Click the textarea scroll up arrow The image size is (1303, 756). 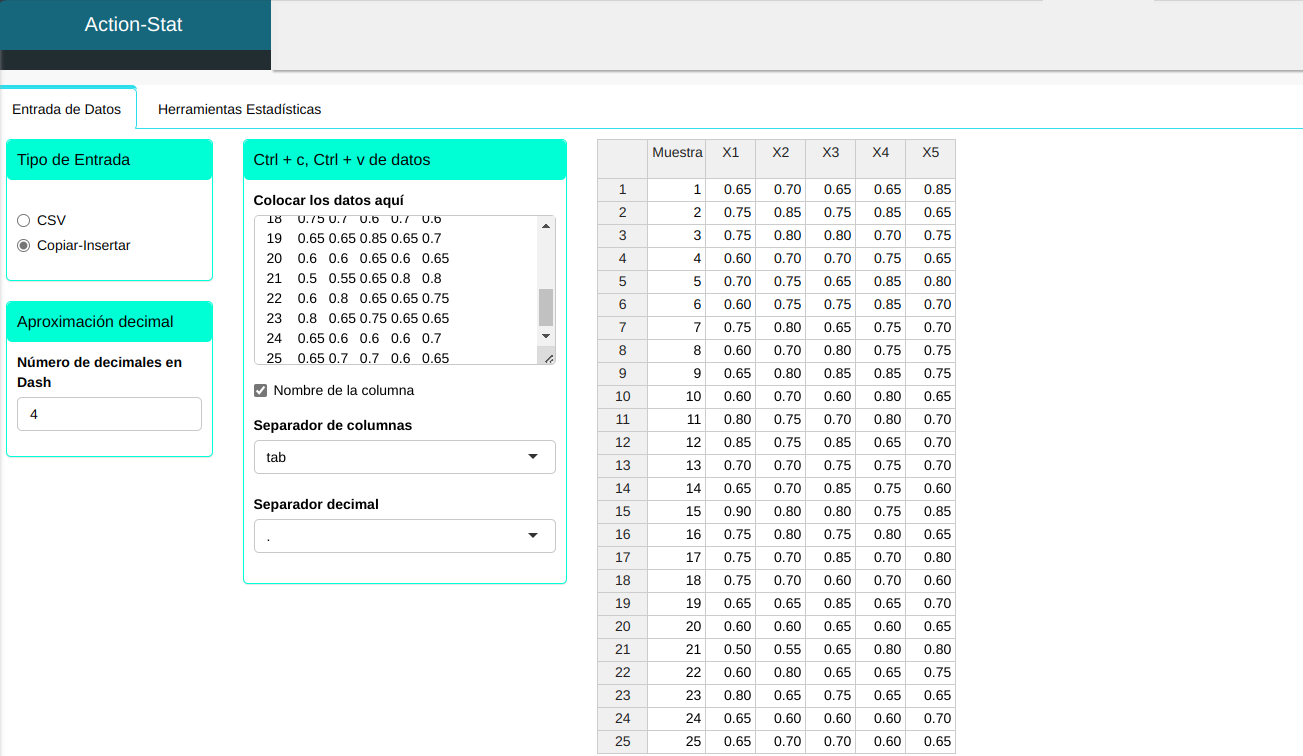(546, 226)
